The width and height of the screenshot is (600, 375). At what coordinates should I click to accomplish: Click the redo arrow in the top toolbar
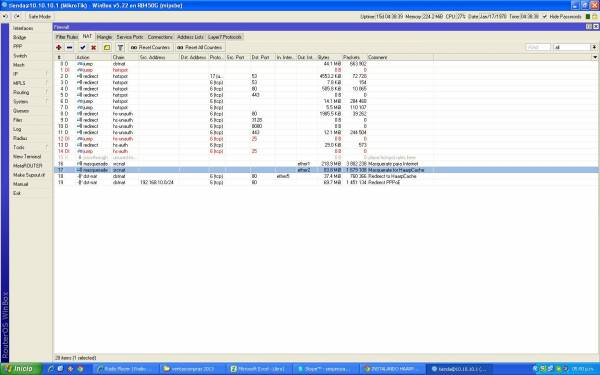point(17,16)
